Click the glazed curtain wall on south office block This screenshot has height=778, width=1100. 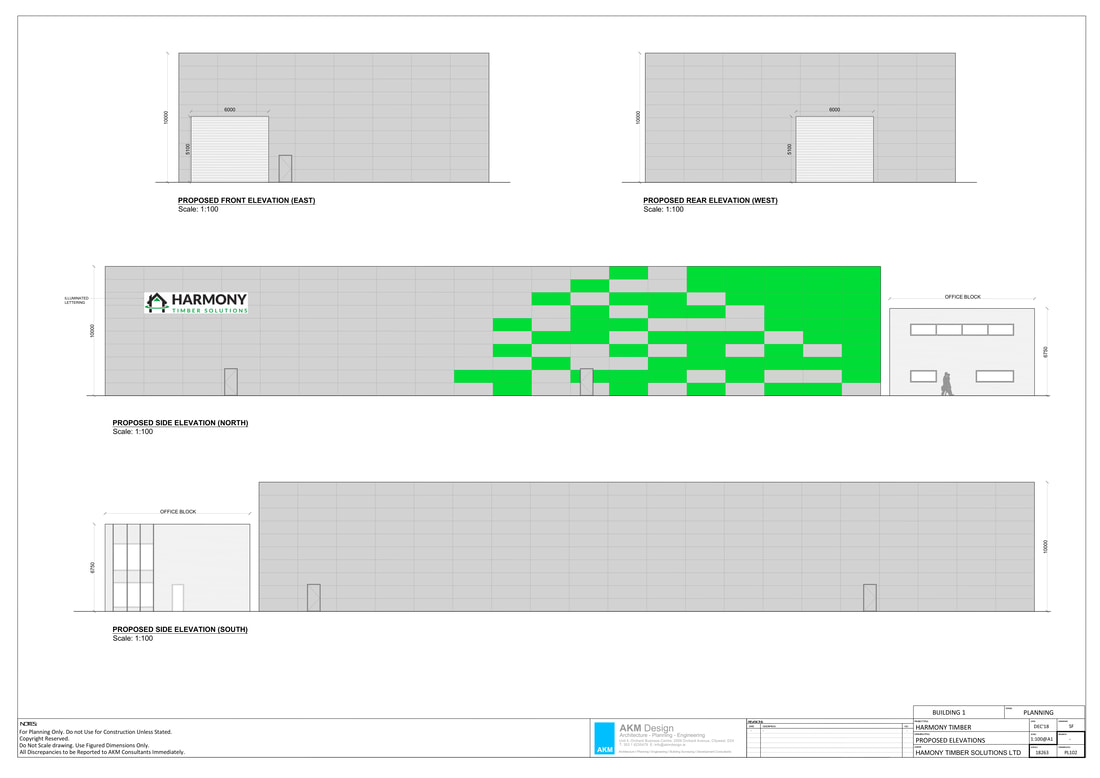point(133,567)
